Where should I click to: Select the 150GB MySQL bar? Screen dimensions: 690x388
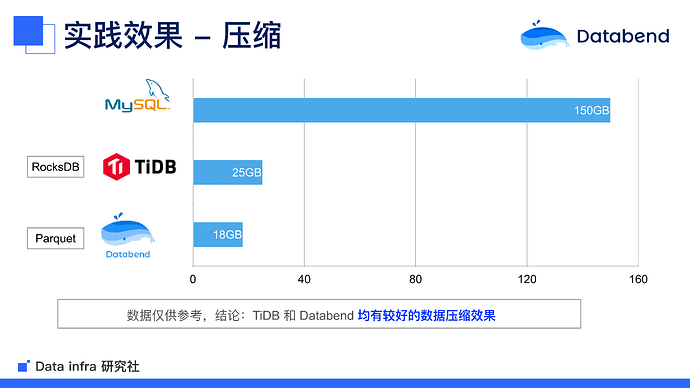coord(401,110)
